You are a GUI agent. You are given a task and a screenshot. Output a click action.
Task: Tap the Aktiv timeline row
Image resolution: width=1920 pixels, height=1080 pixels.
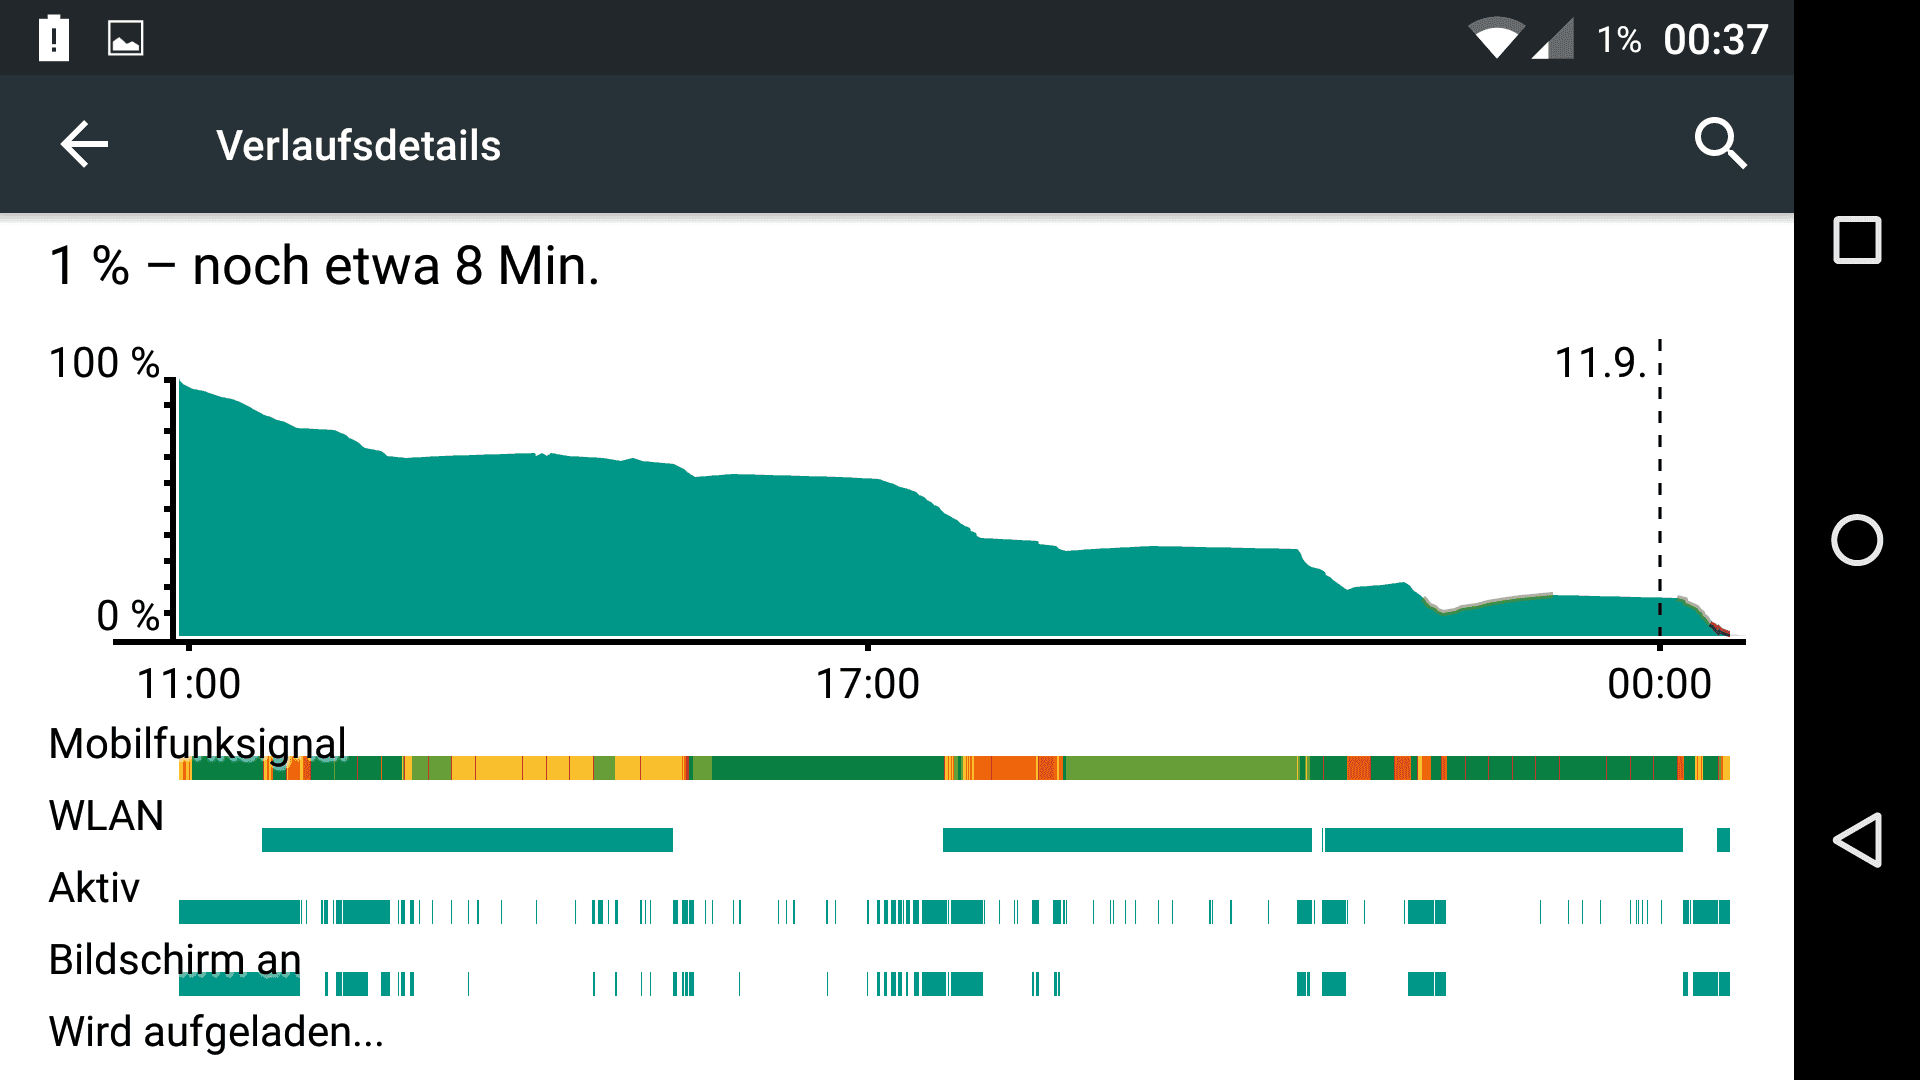click(954, 912)
